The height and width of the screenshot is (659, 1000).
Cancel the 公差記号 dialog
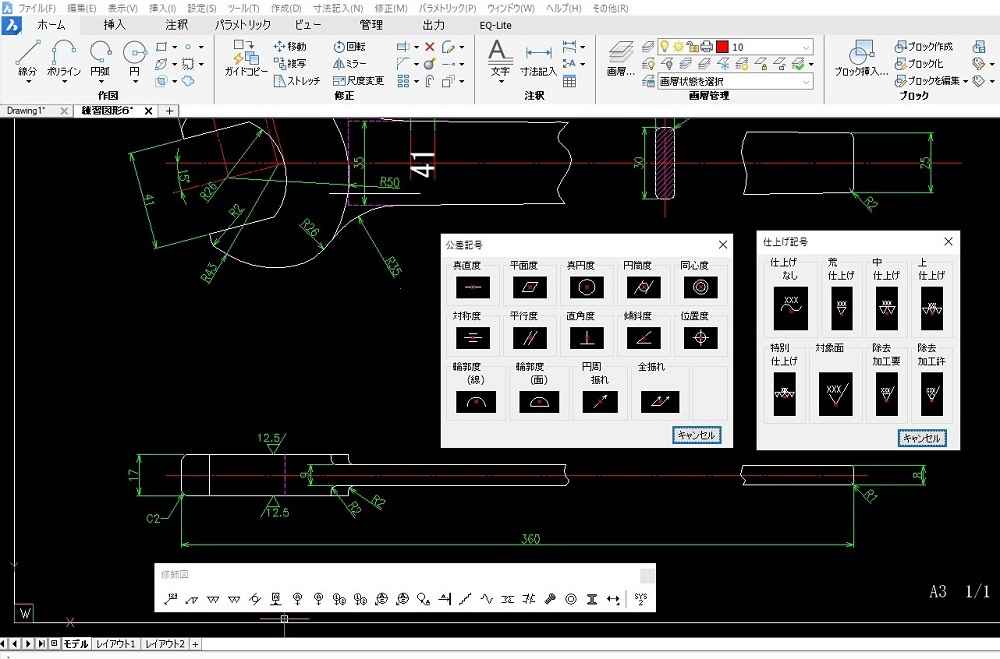696,435
